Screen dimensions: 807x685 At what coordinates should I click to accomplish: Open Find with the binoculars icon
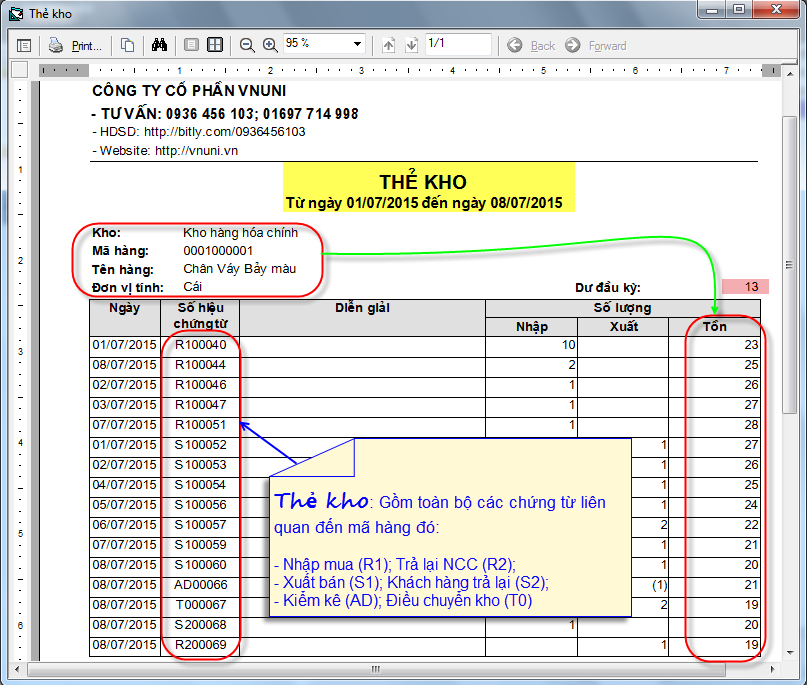(x=158, y=45)
